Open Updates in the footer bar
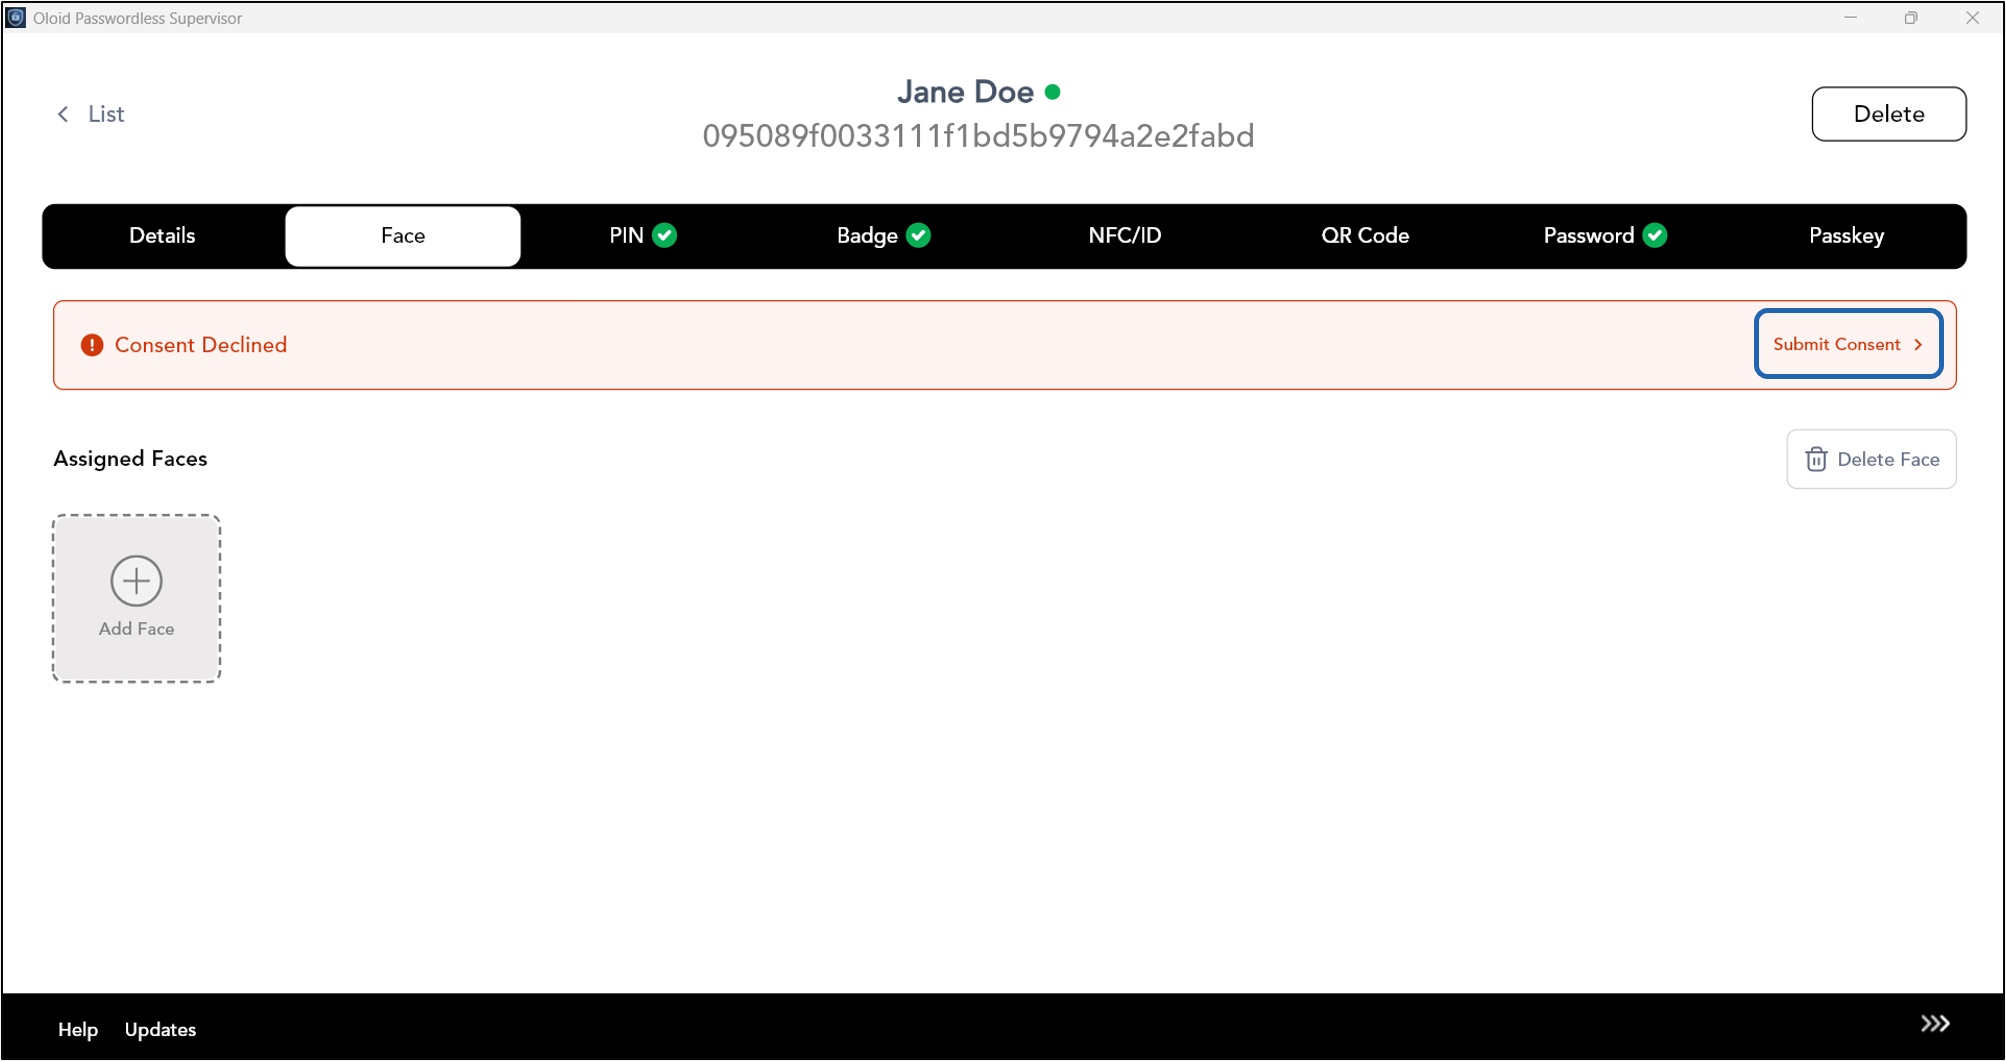Image resolution: width=2006 pixels, height=1061 pixels. pyautogui.click(x=160, y=1030)
